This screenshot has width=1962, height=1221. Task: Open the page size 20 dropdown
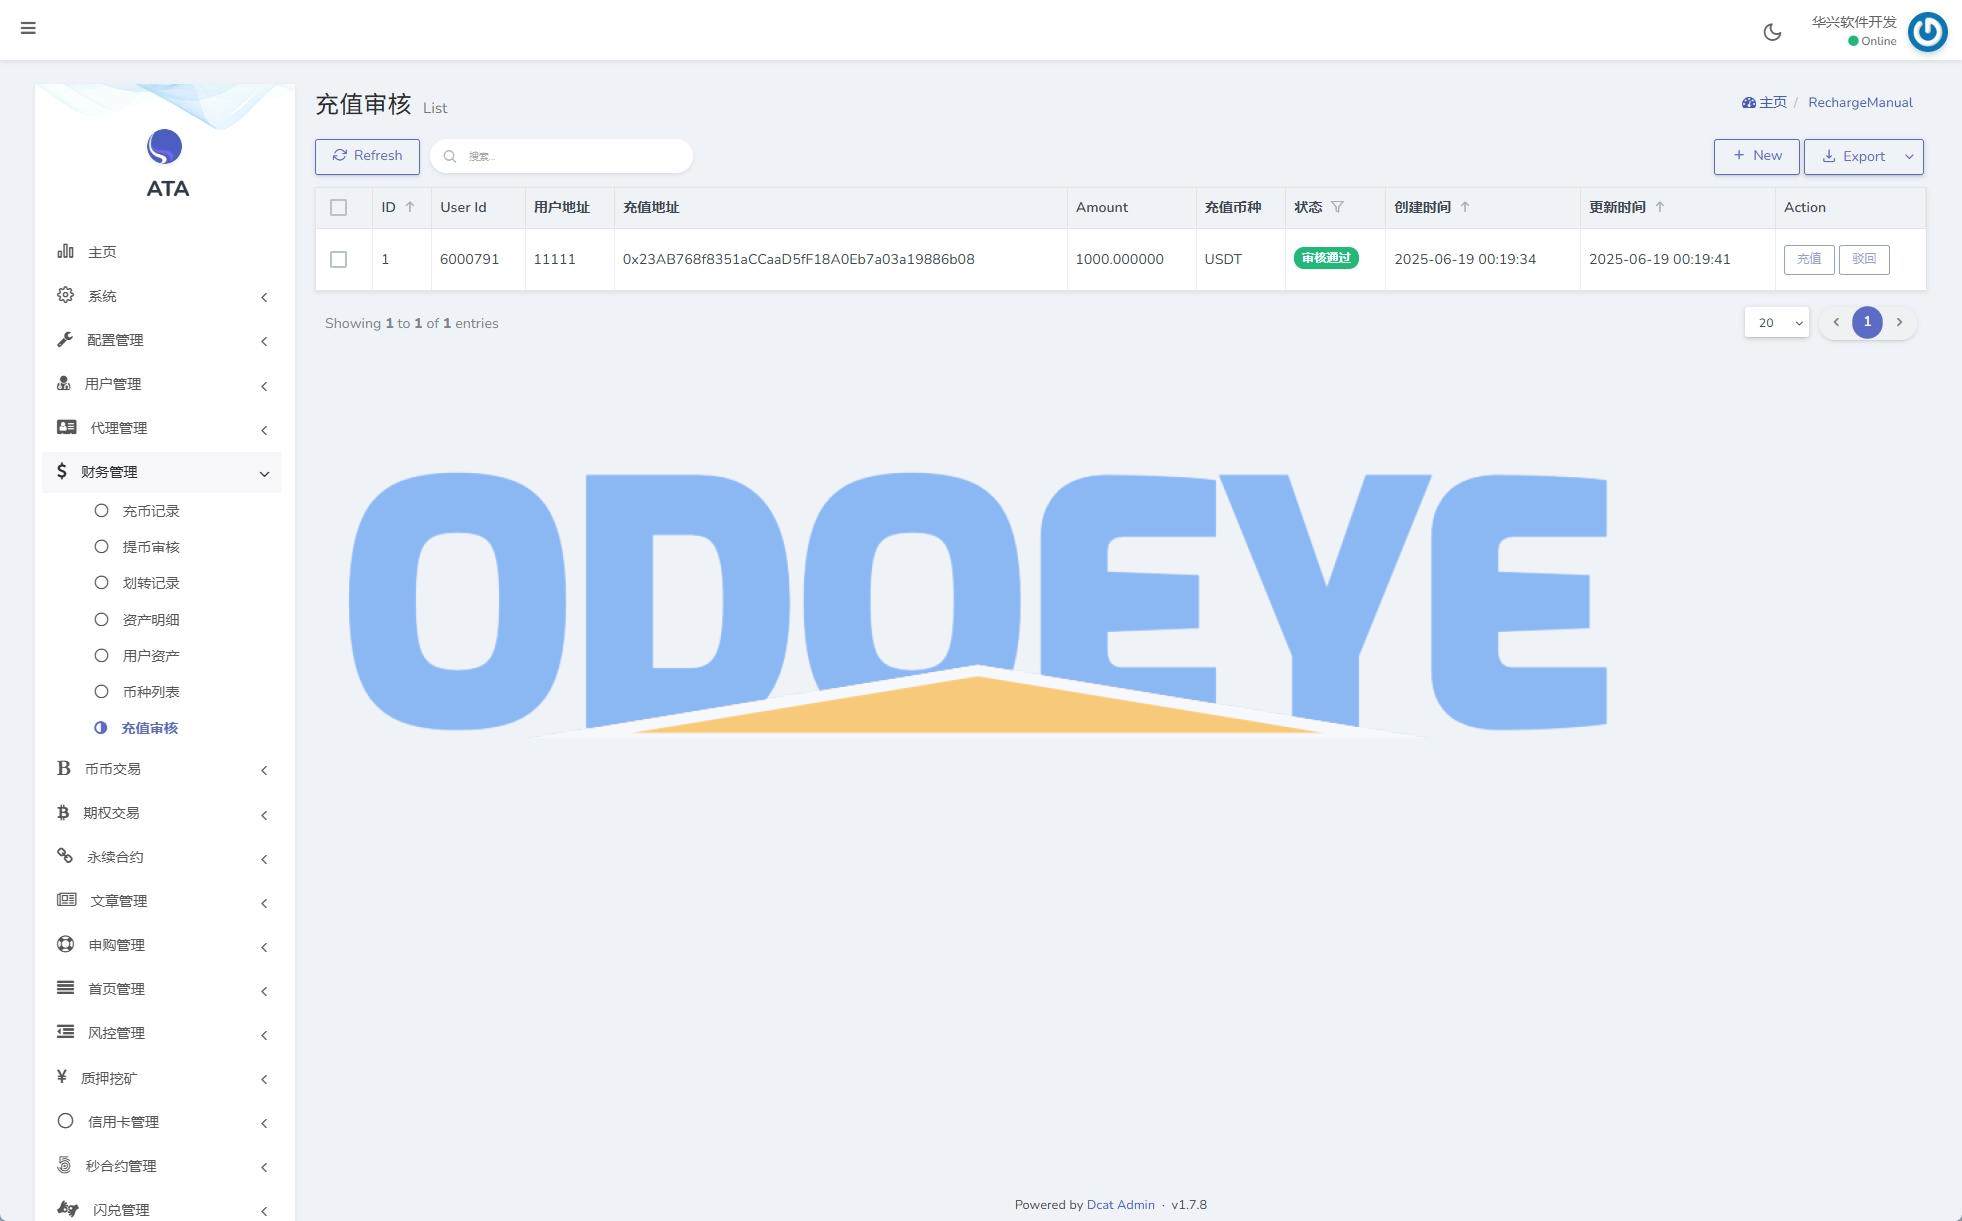pos(1777,322)
